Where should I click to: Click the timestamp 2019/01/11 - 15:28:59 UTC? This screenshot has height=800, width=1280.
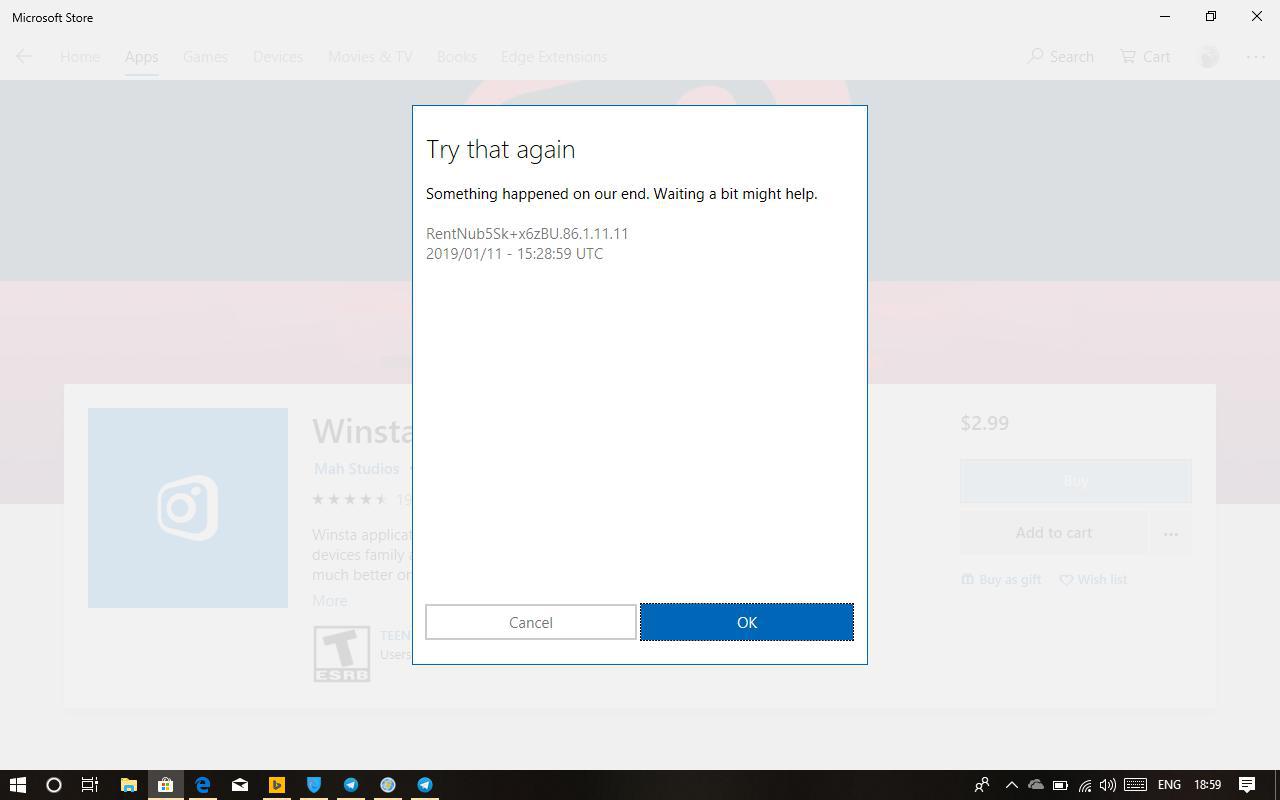[514, 254]
